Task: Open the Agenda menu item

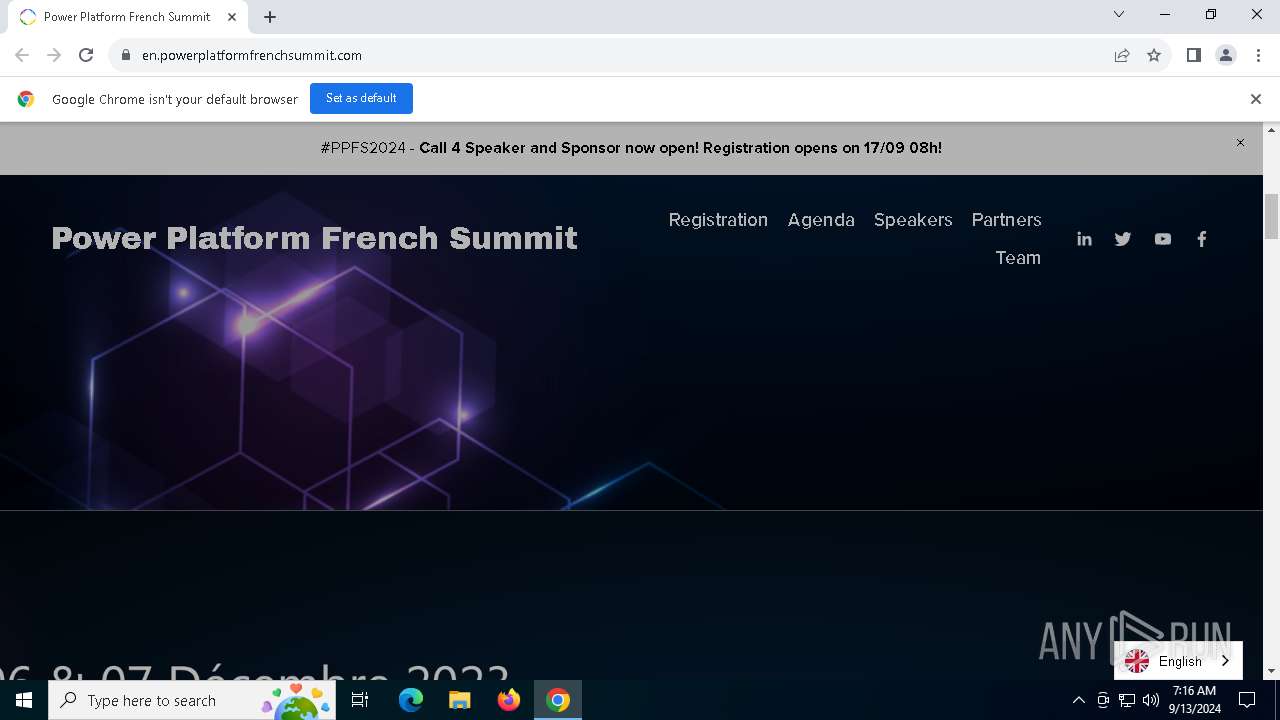Action: pos(821,220)
